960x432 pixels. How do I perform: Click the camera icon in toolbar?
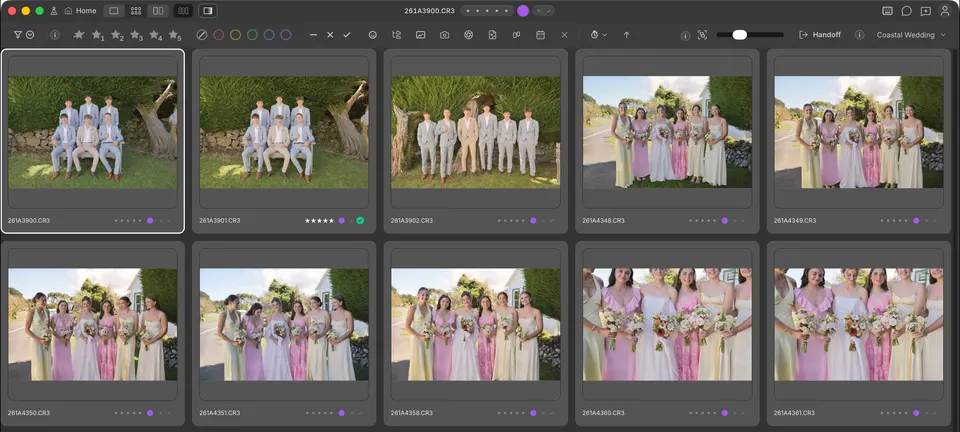(x=444, y=35)
